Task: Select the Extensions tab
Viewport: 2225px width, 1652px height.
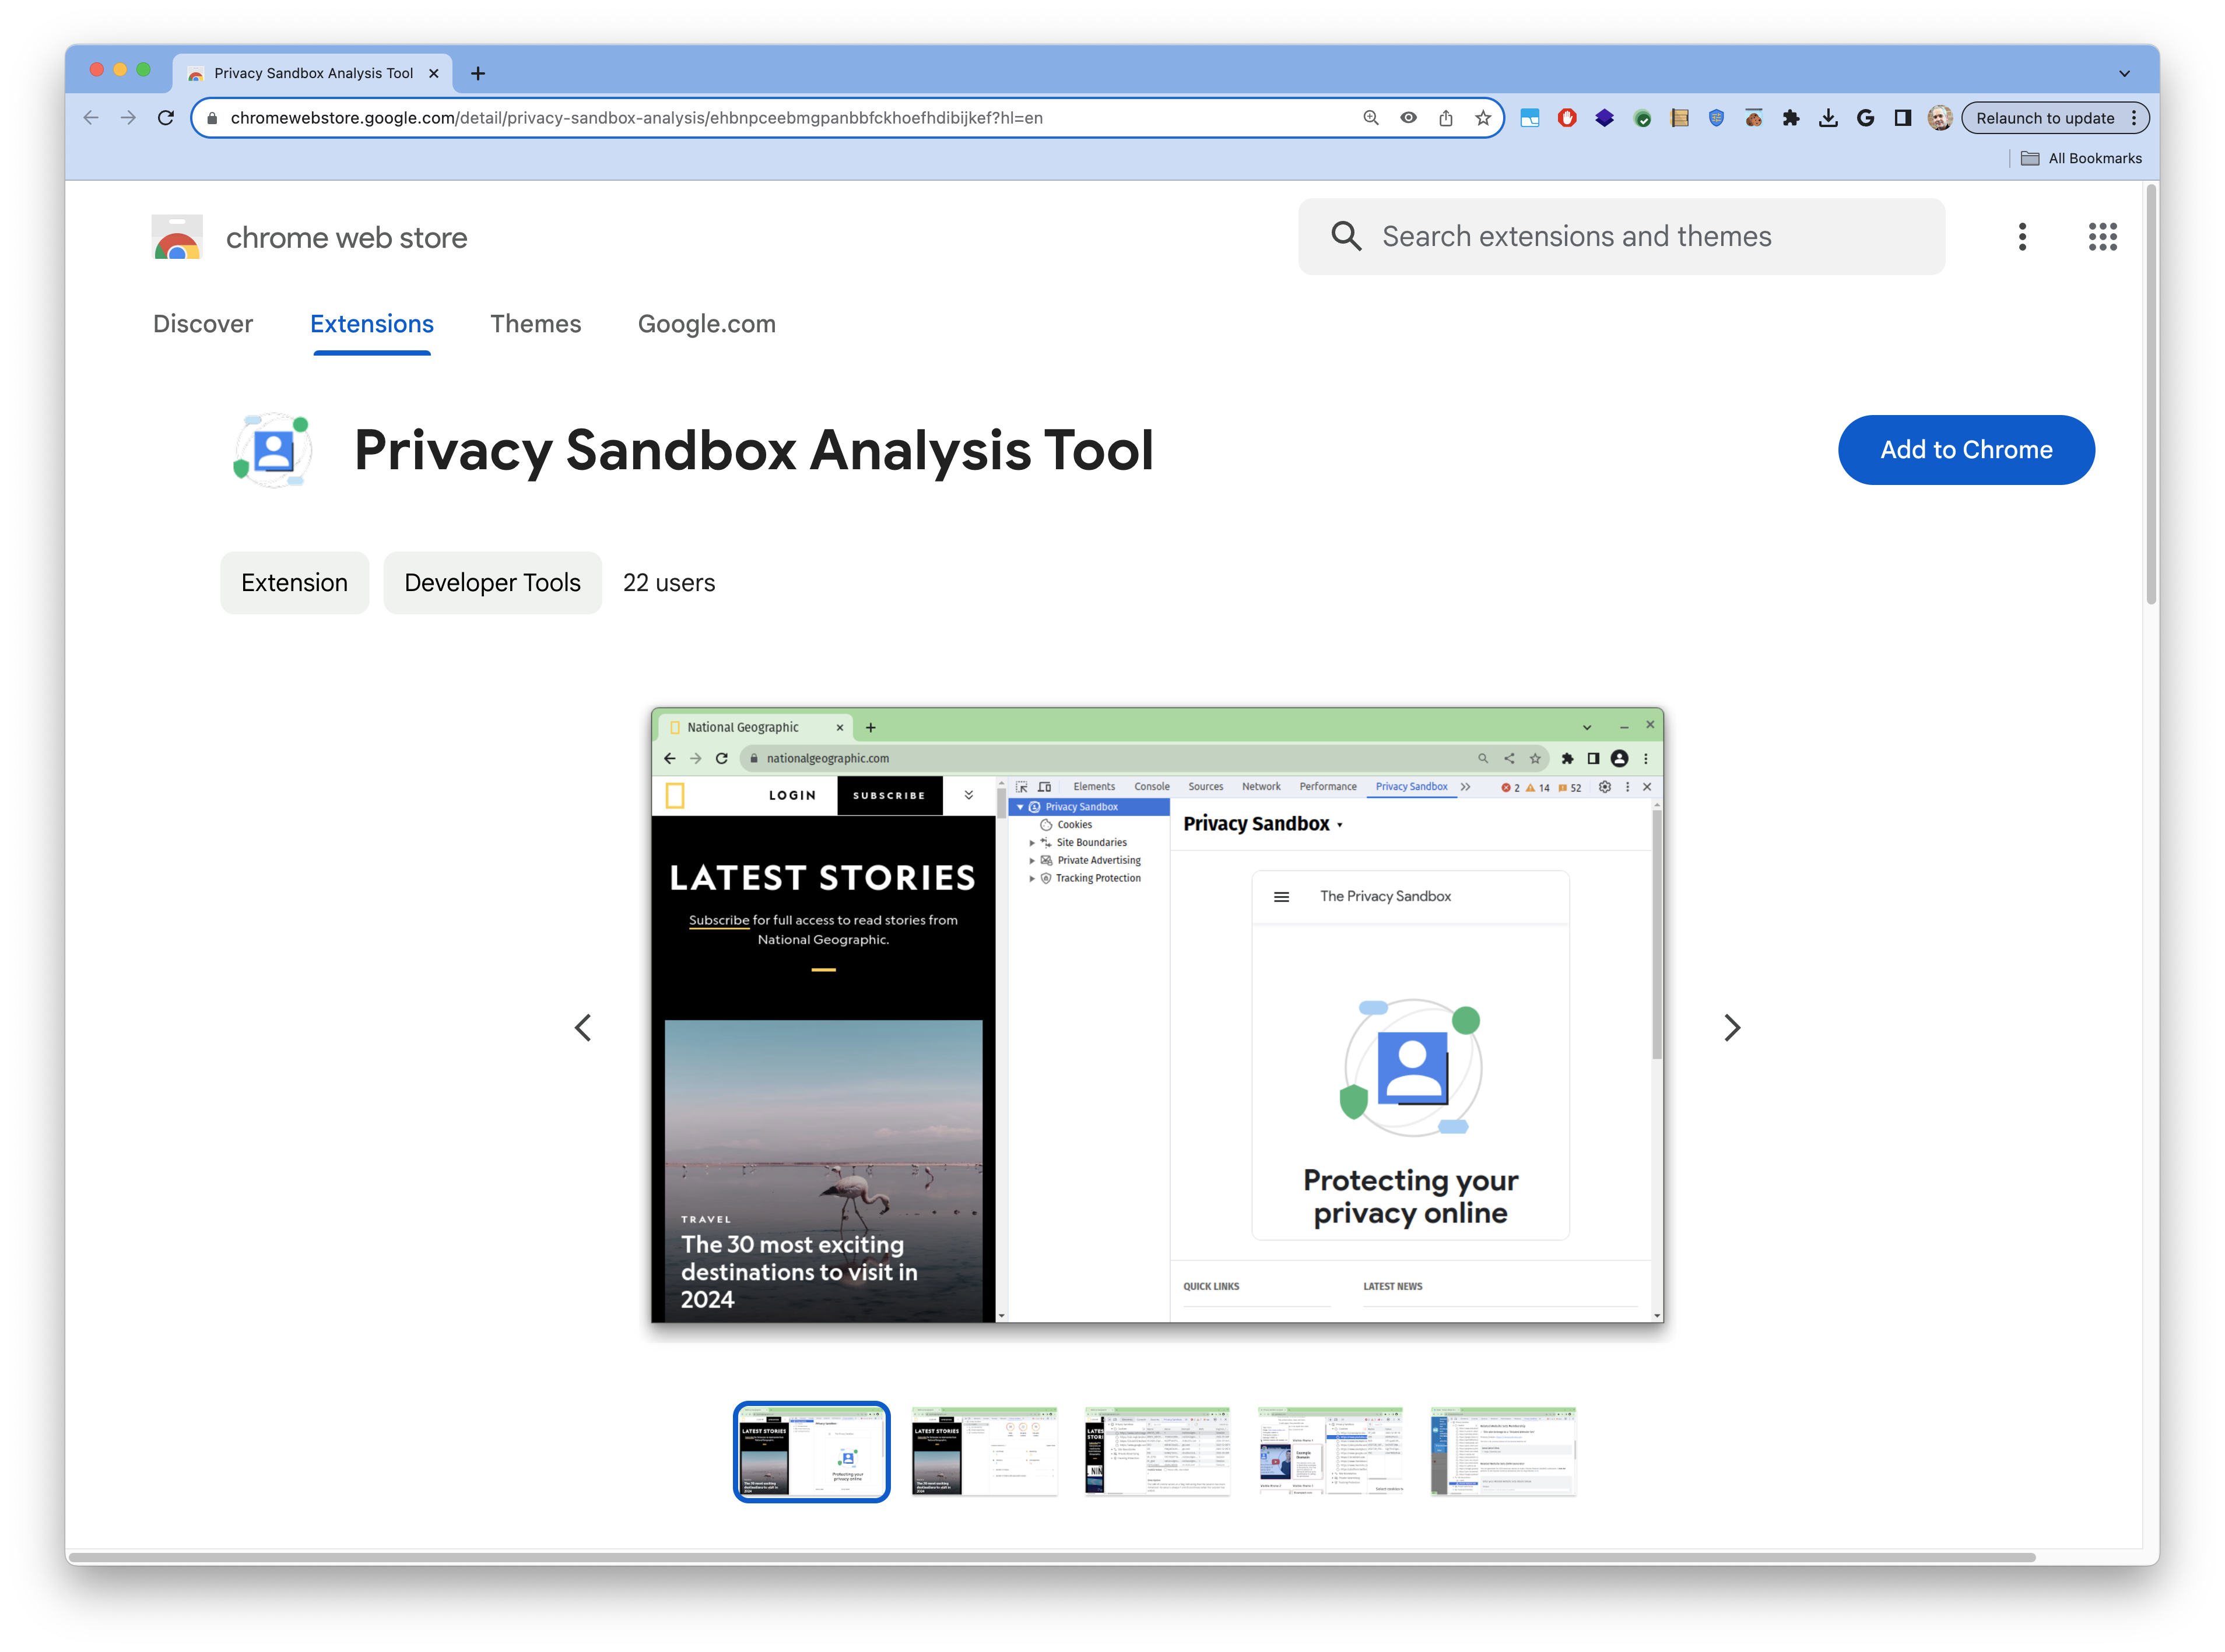Action: pos(372,324)
